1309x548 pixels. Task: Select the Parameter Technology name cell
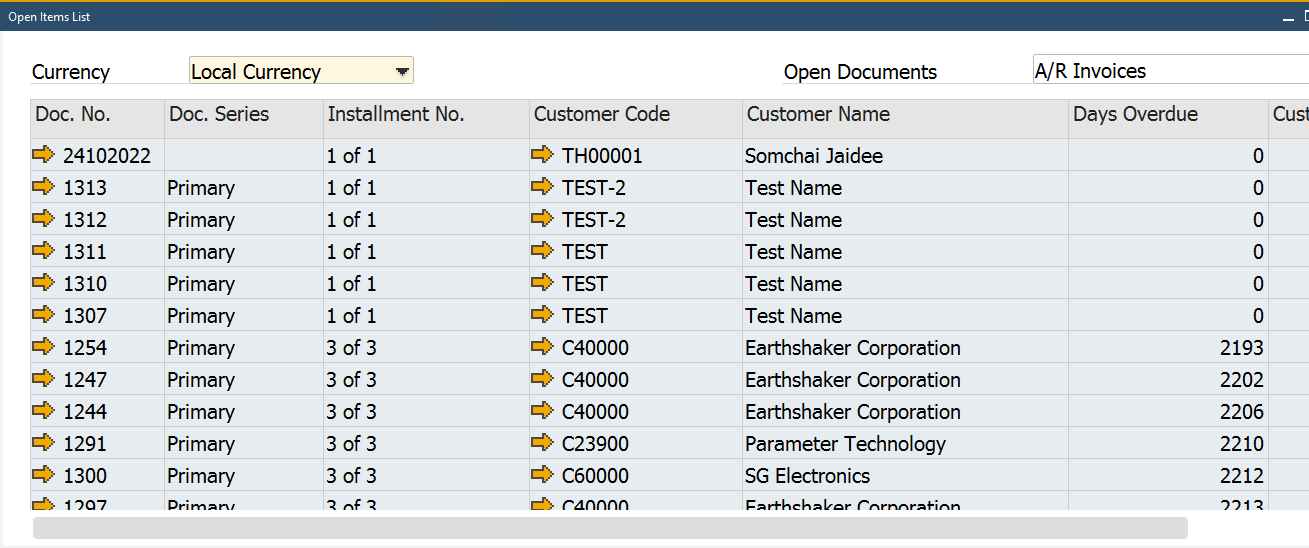[906, 444]
